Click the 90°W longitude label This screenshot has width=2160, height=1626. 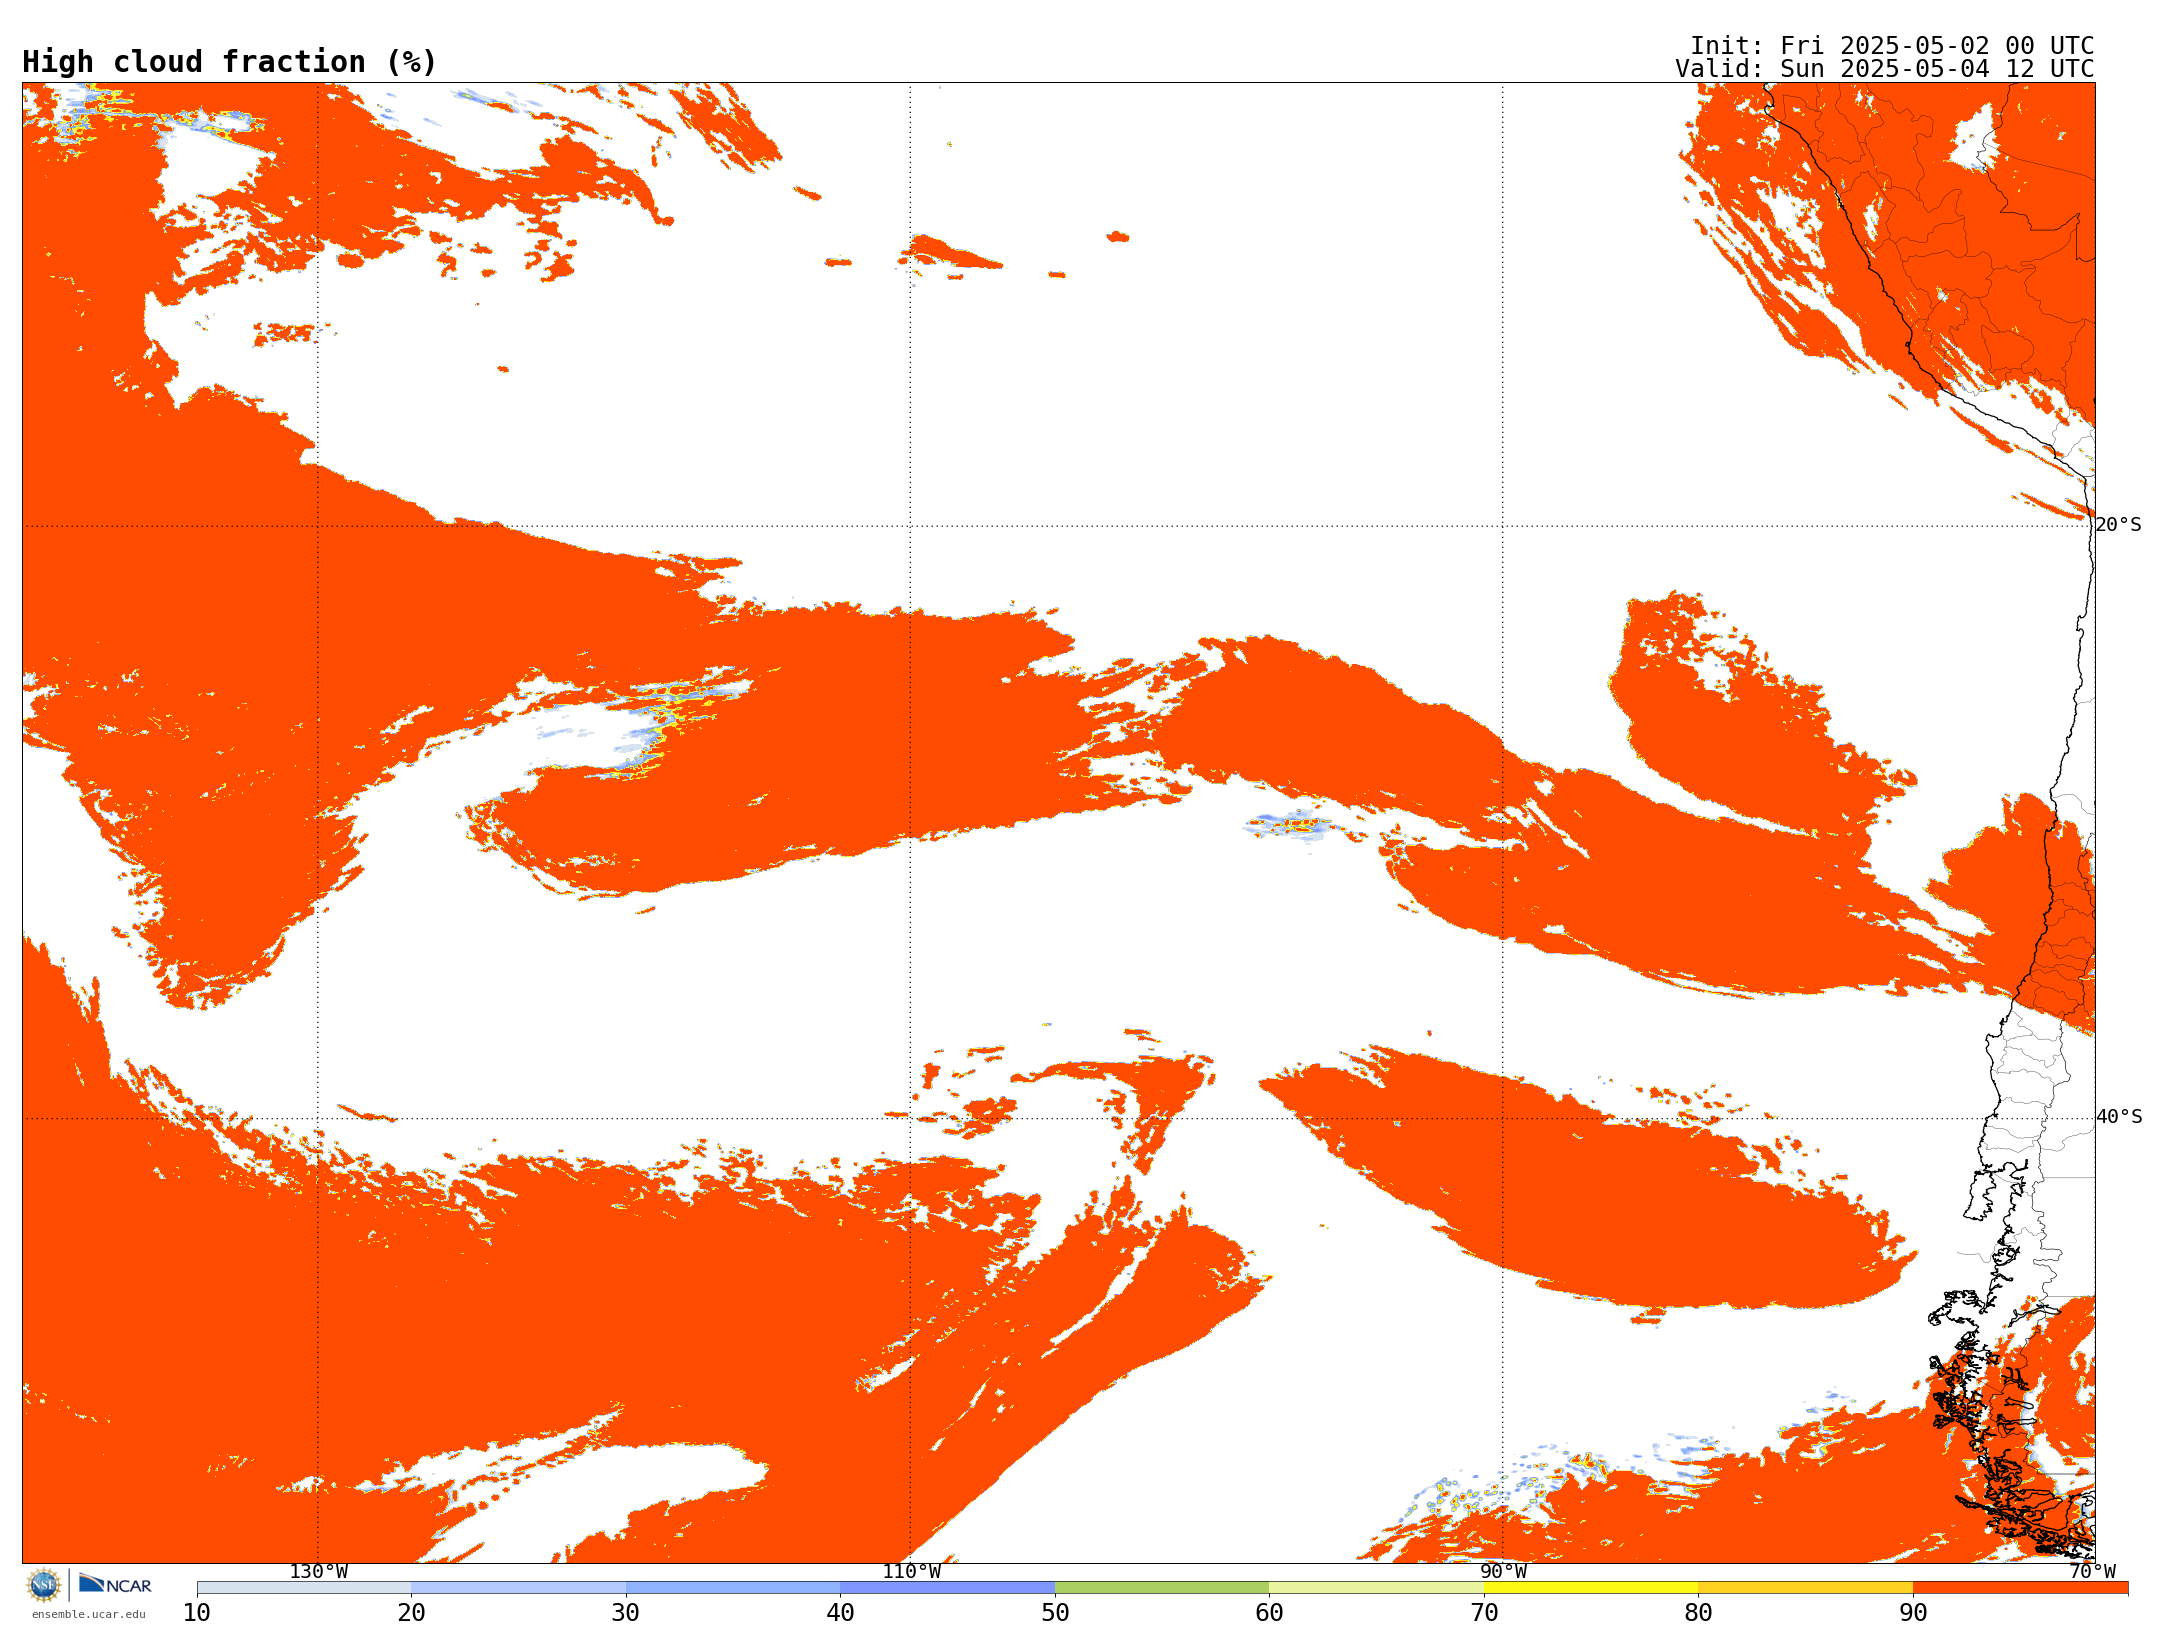(x=1503, y=1572)
